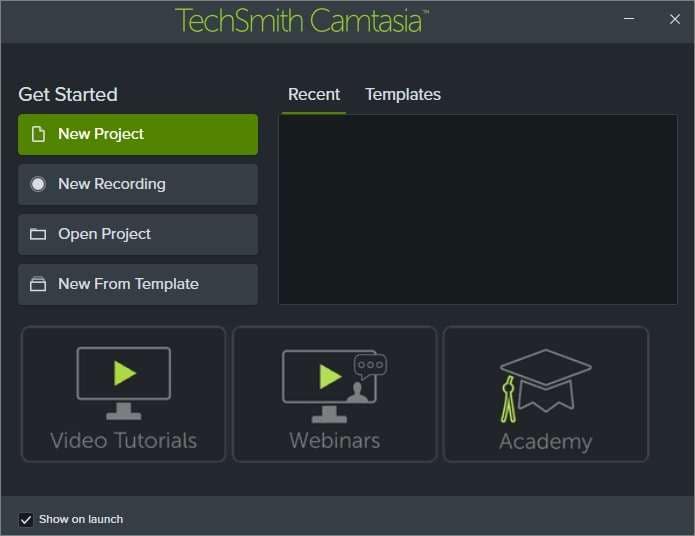Click the Video Tutorials monitor play icon
Image resolution: width=695 pixels, height=536 pixels.
tap(124, 383)
